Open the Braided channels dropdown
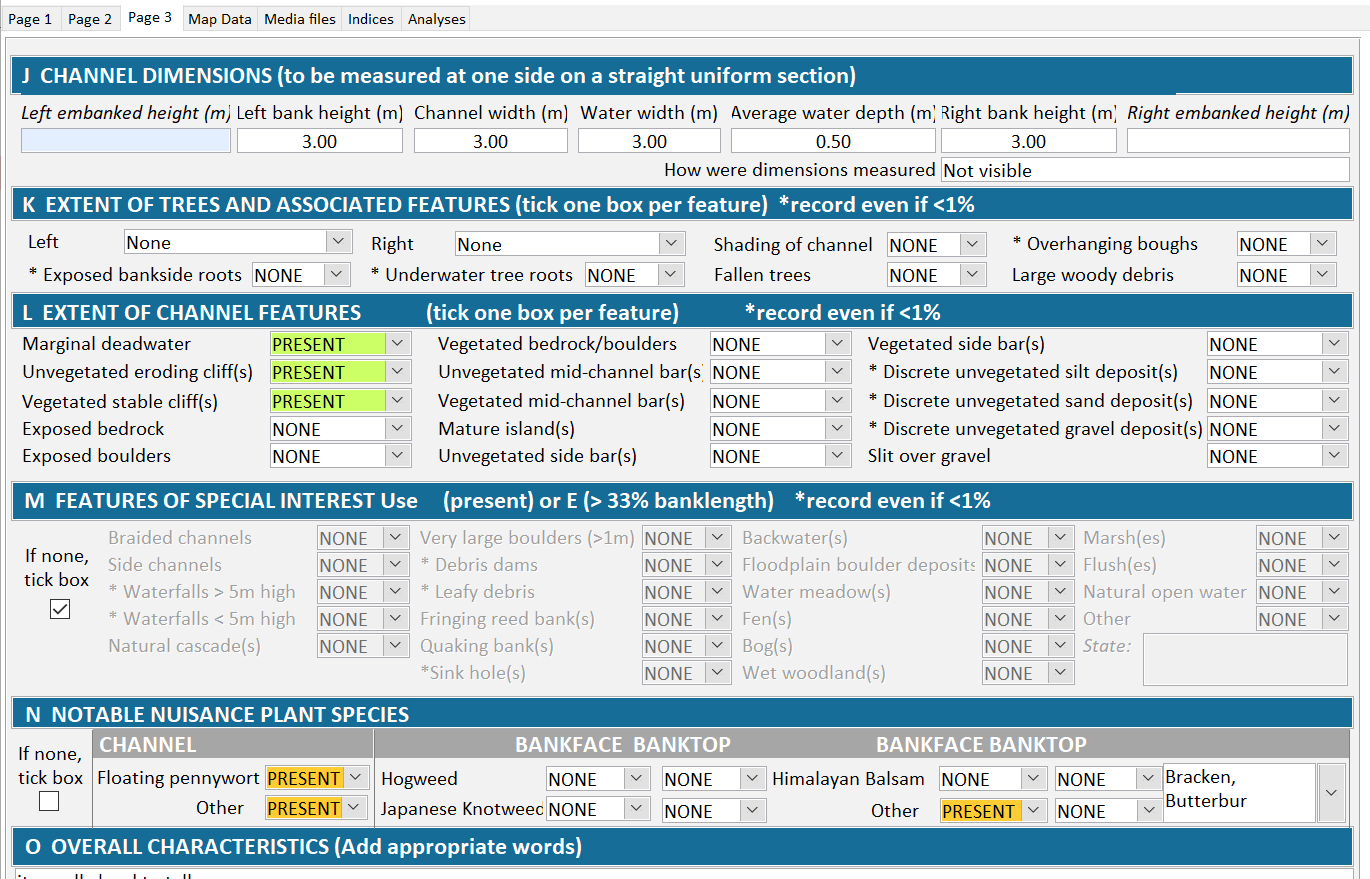Screen dimensions: 1370x879 coord(363,538)
